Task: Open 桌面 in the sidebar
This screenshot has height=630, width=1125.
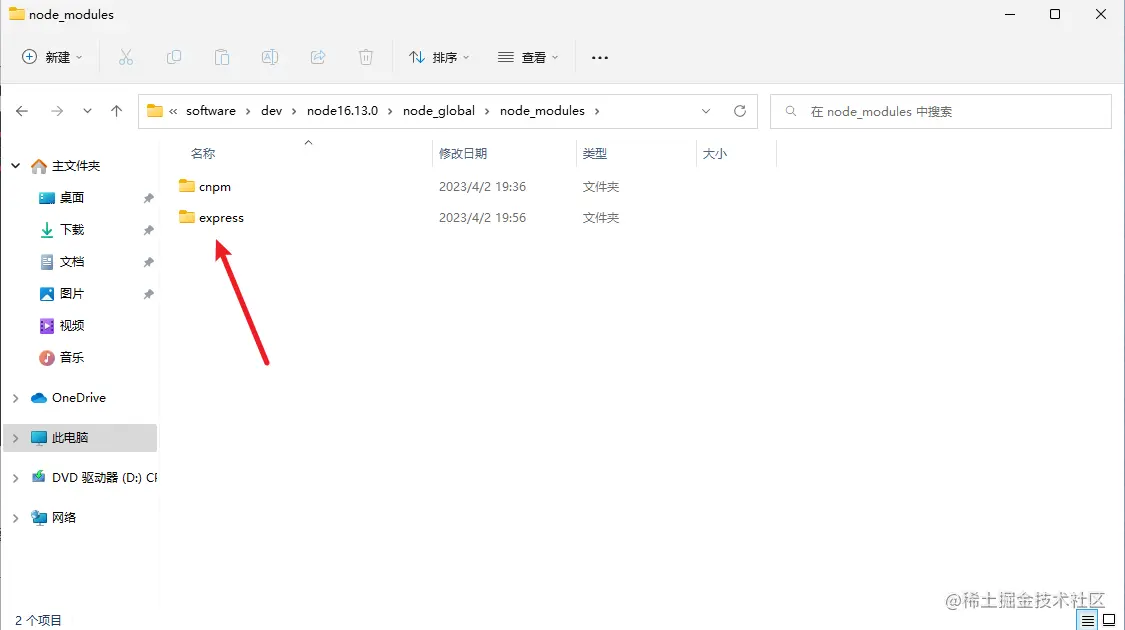Action: tap(72, 197)
